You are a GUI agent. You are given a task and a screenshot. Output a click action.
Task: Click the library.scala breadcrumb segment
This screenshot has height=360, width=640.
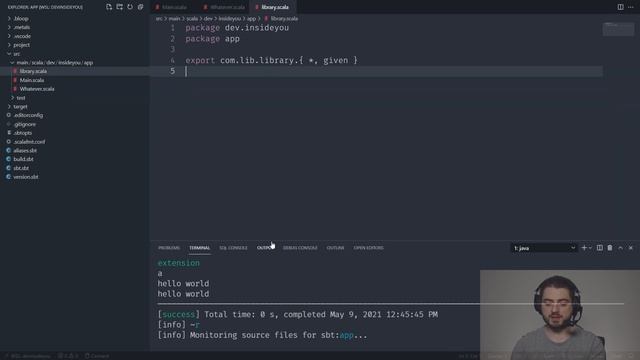(x=281, y=19)
